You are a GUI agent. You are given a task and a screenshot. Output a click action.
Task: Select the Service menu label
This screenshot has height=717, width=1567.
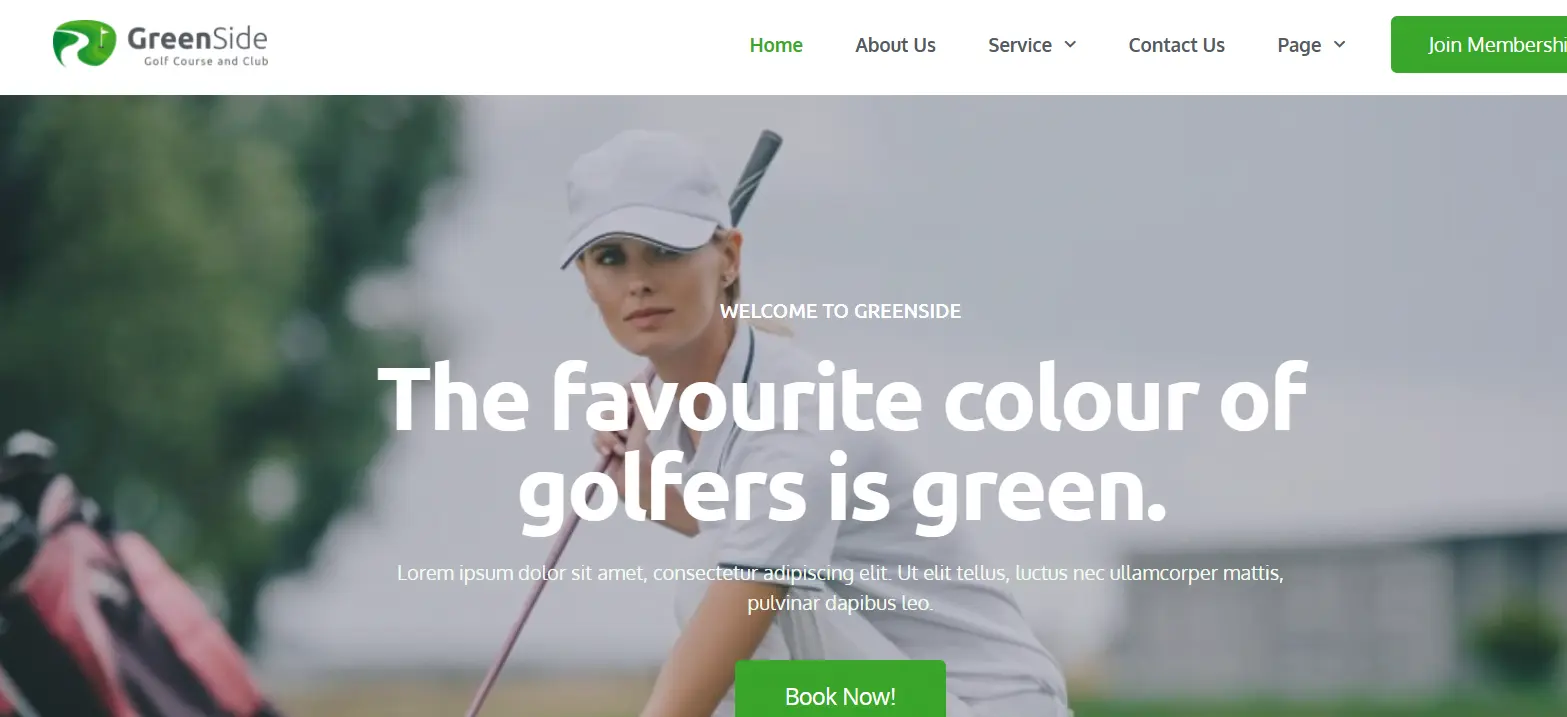click(x=1019, y=45)
